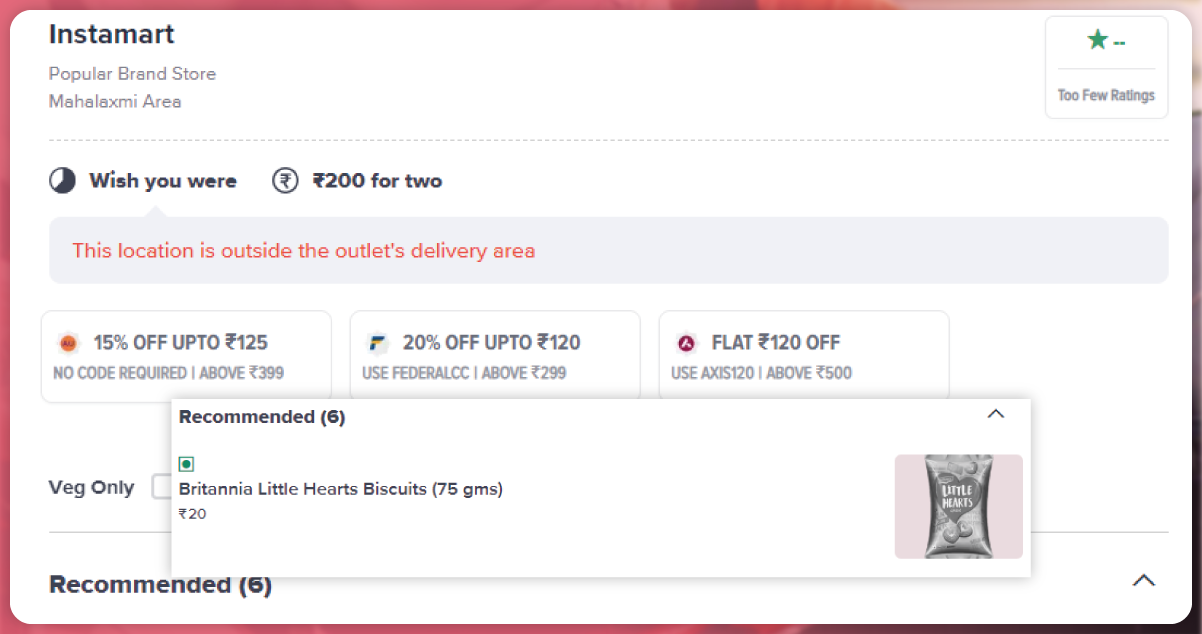Select the bottom Recommended (6) heading
This screenshot has height=634, width=1202.
click(x=160, y=585)
